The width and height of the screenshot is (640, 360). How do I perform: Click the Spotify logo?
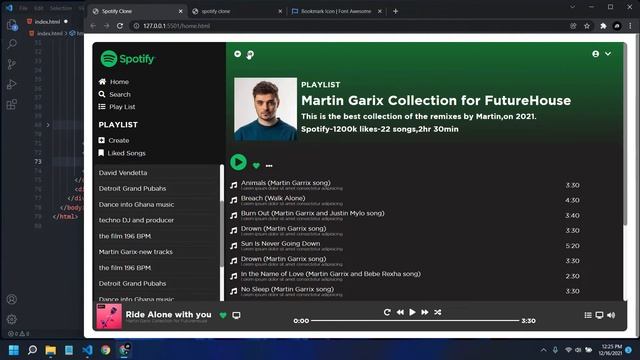[x=127, y=59]
